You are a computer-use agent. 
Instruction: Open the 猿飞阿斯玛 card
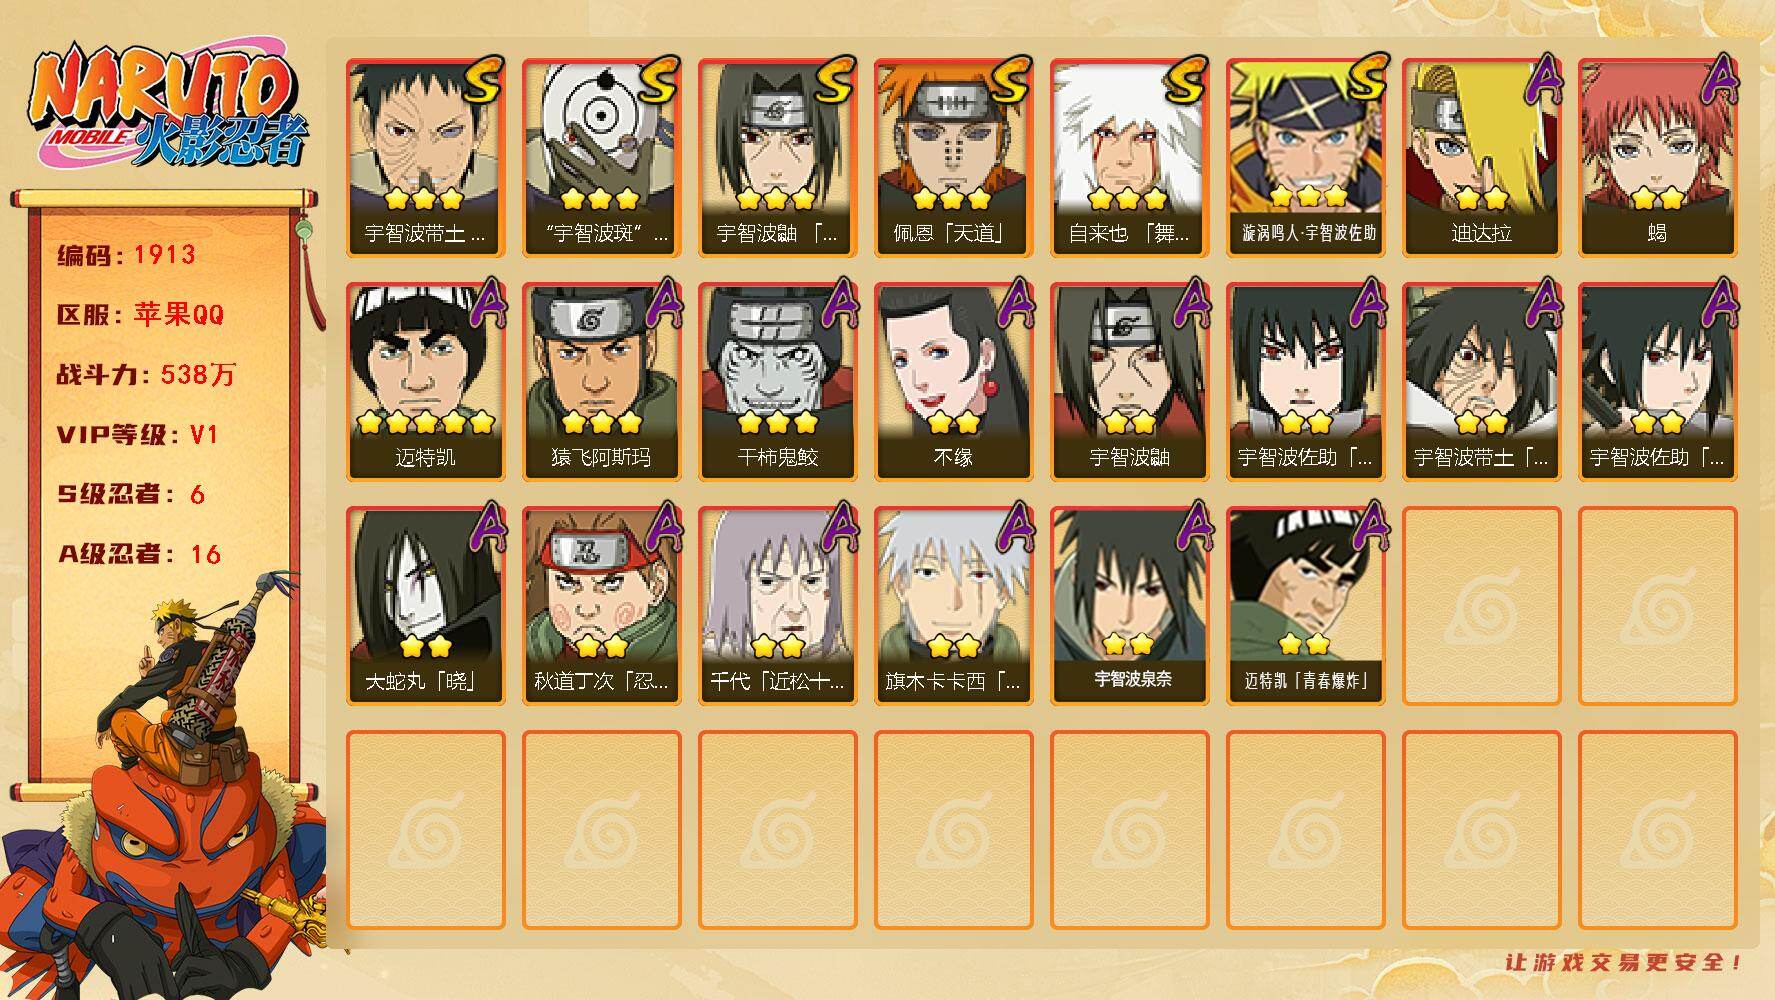pyautogui.click(x=601, y=381)
